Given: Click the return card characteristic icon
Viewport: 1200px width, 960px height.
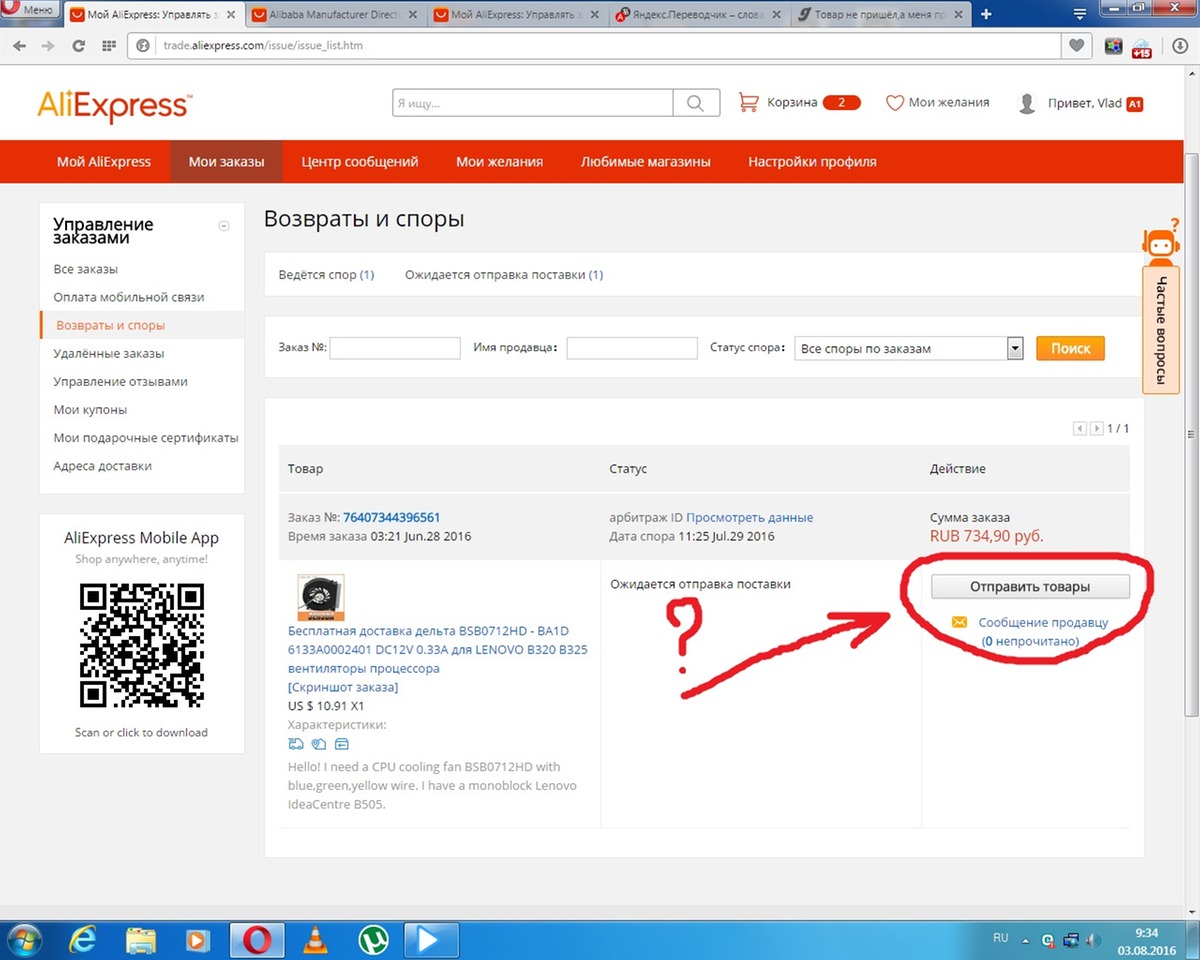Looking at the screenshot, I should click(x=342, y=744).
